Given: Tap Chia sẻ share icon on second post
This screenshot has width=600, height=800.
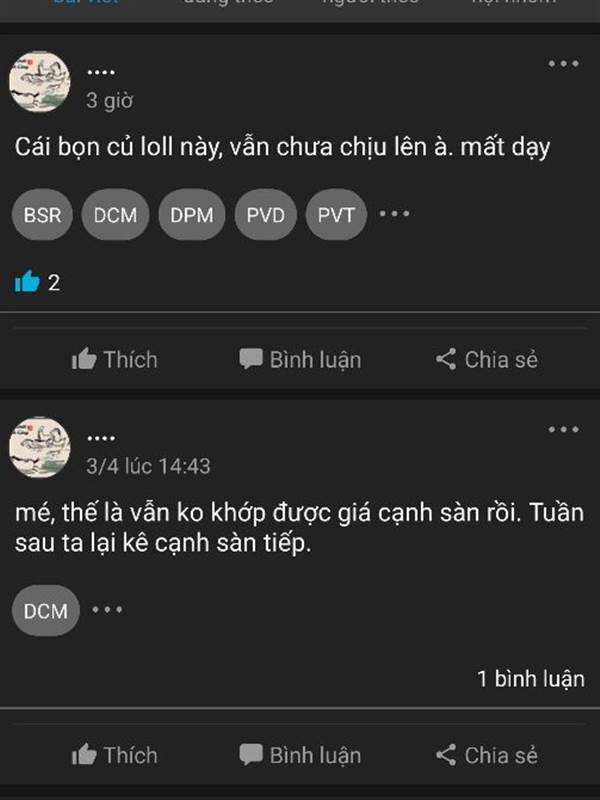Looking at the screenshot, I should click(446, 755).
